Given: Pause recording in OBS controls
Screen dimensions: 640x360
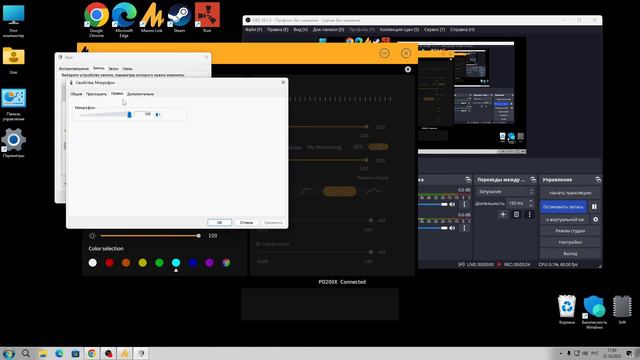Looking at the screenshot, I should tap(594, 207).
